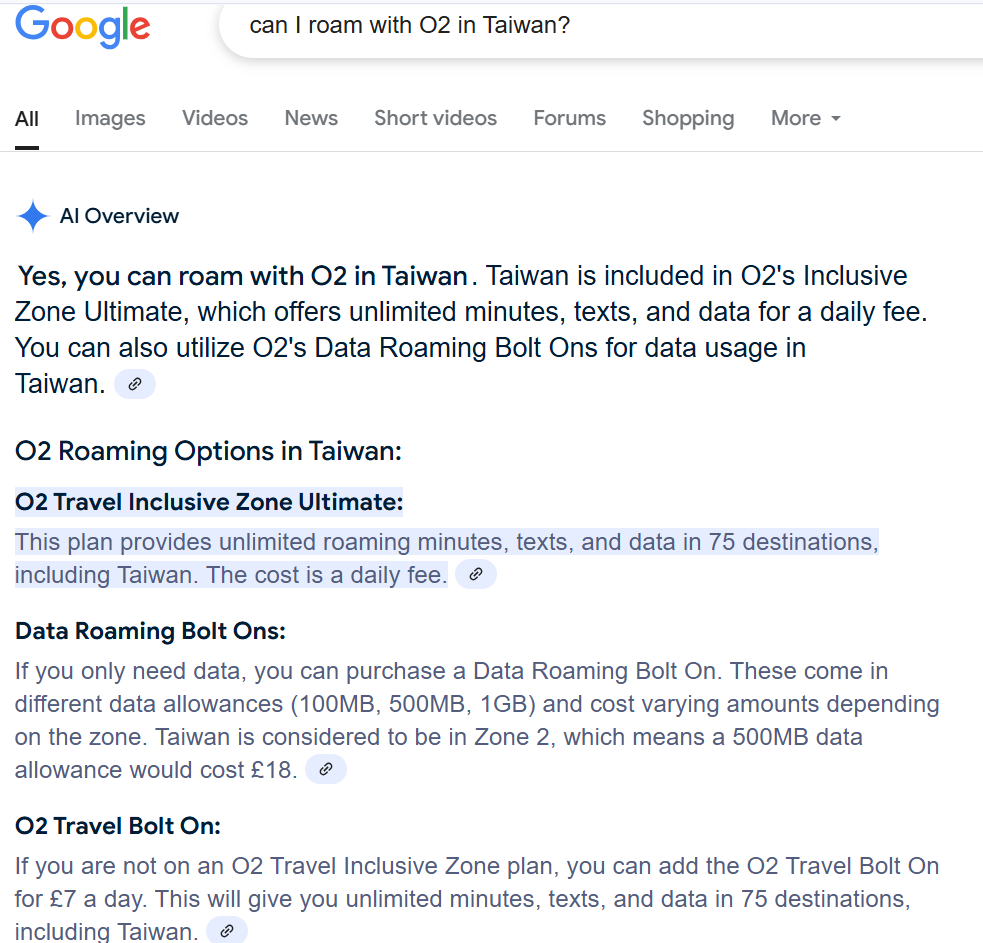Click the "Data Roaming Bolt Ons:" heading
Image resolution: width=983 pixels, height=943 pixels.
click(150, 631)
